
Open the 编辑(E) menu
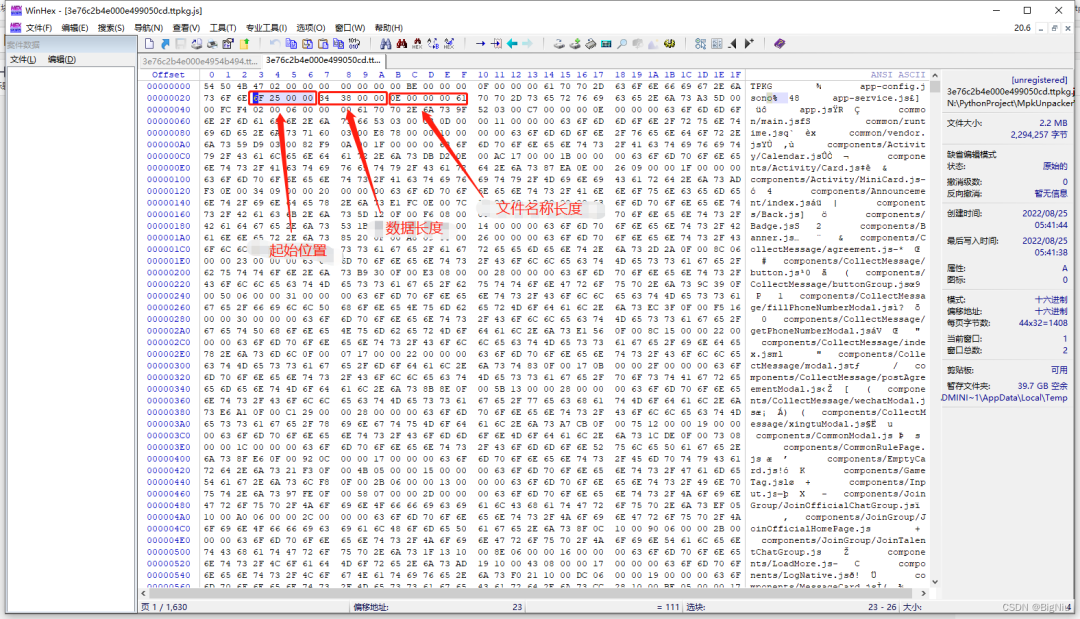point(74,28)
